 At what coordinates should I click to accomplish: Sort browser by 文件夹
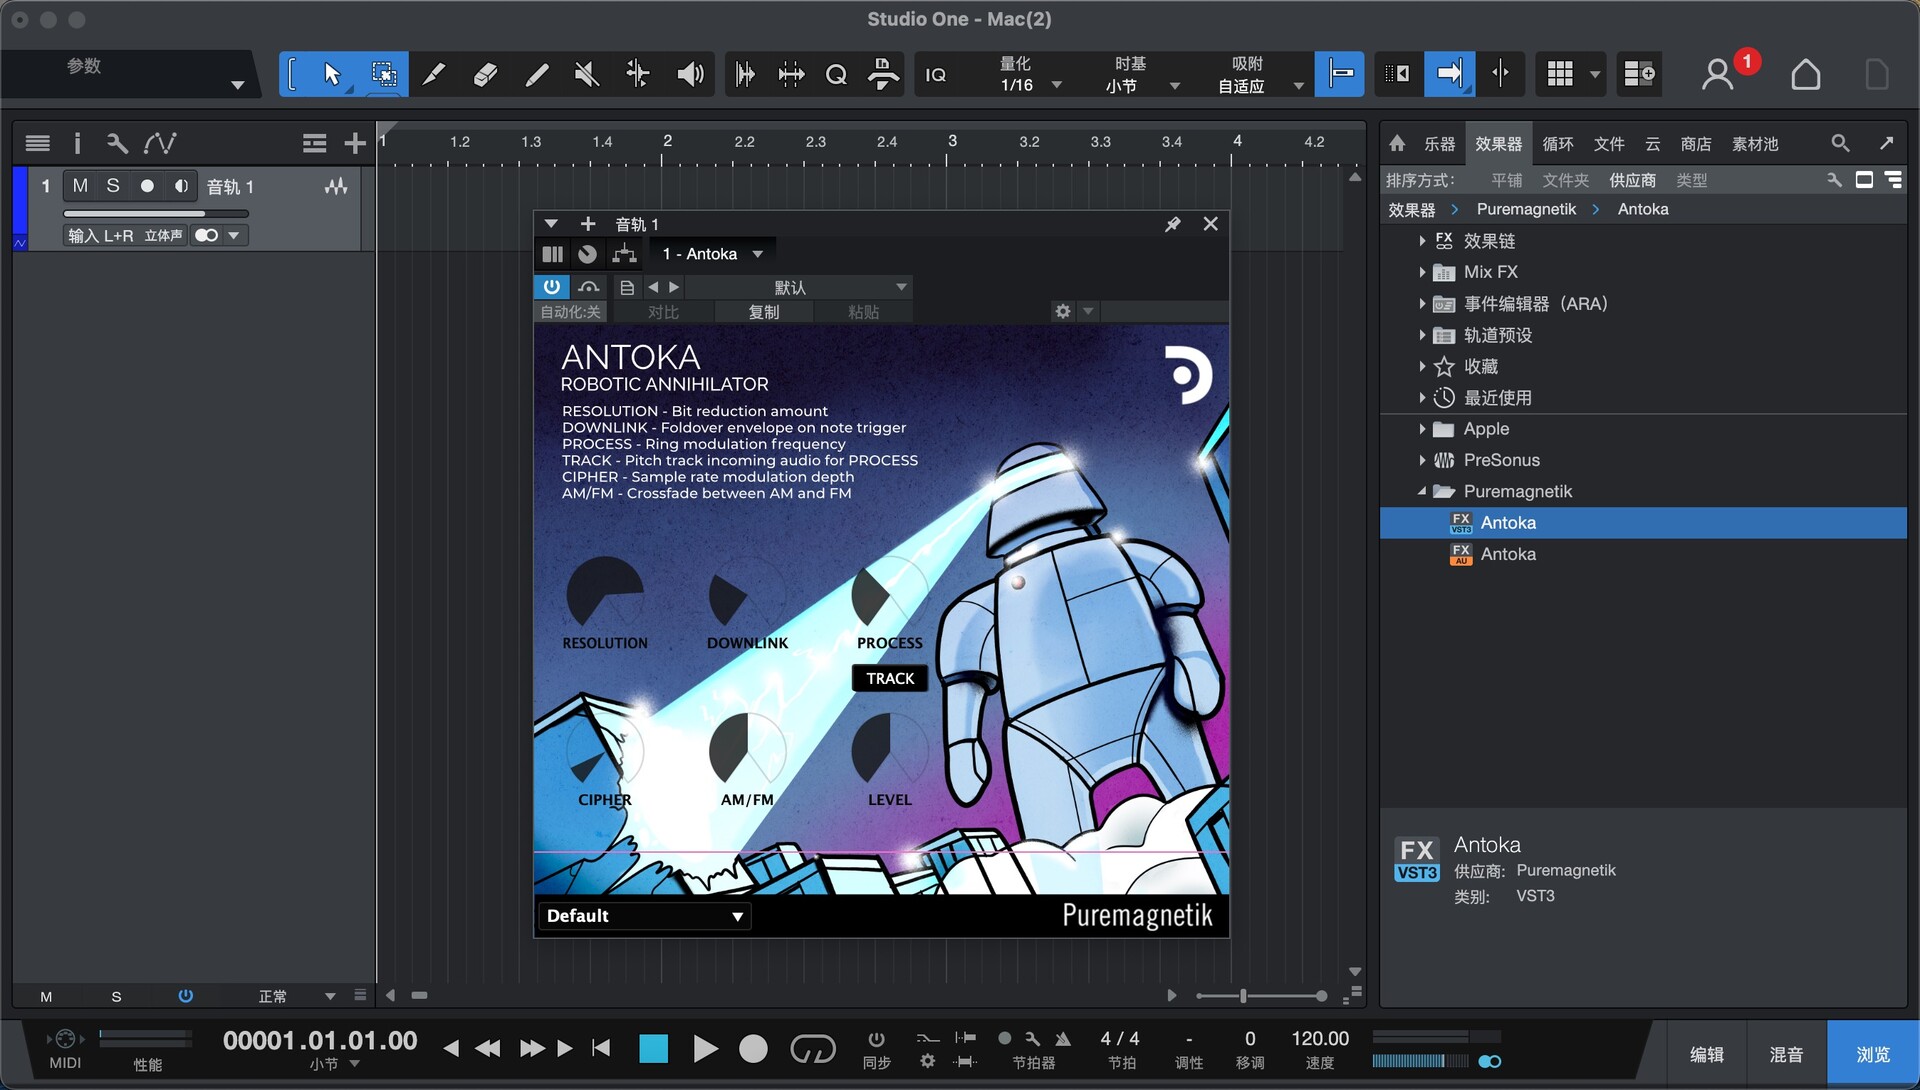[1565, 180]
